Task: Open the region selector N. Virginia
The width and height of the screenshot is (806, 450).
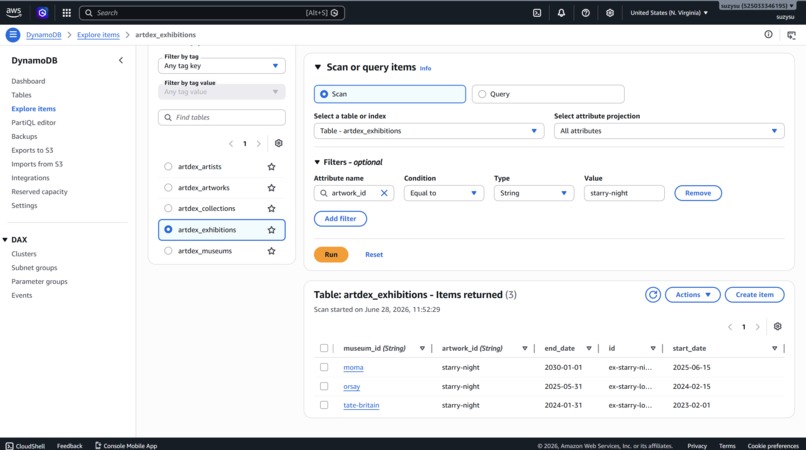Action: (x=669, y=13)
